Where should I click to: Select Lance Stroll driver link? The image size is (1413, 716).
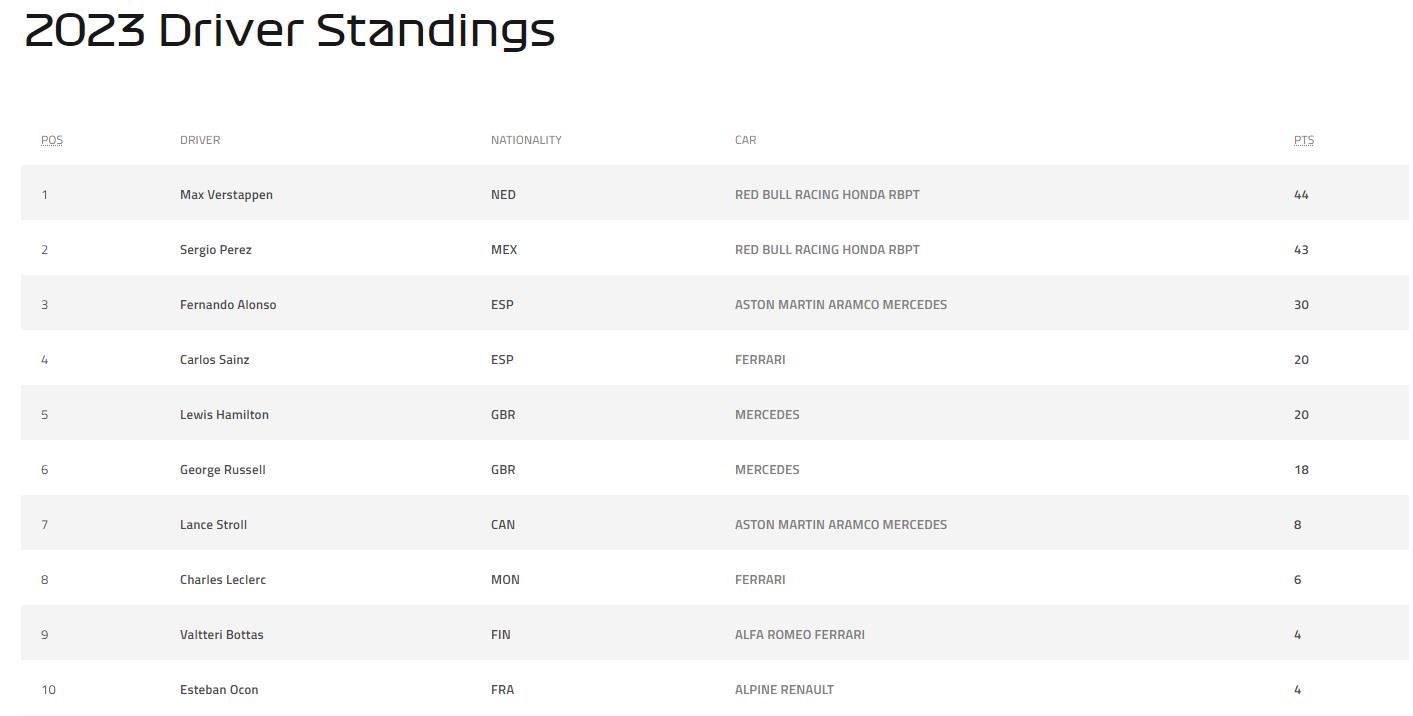(213, 525)
